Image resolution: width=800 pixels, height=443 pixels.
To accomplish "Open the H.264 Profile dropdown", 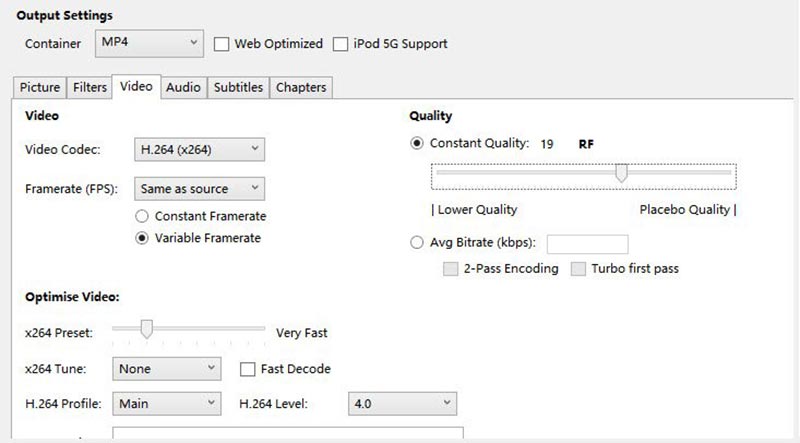I will 166,404.
